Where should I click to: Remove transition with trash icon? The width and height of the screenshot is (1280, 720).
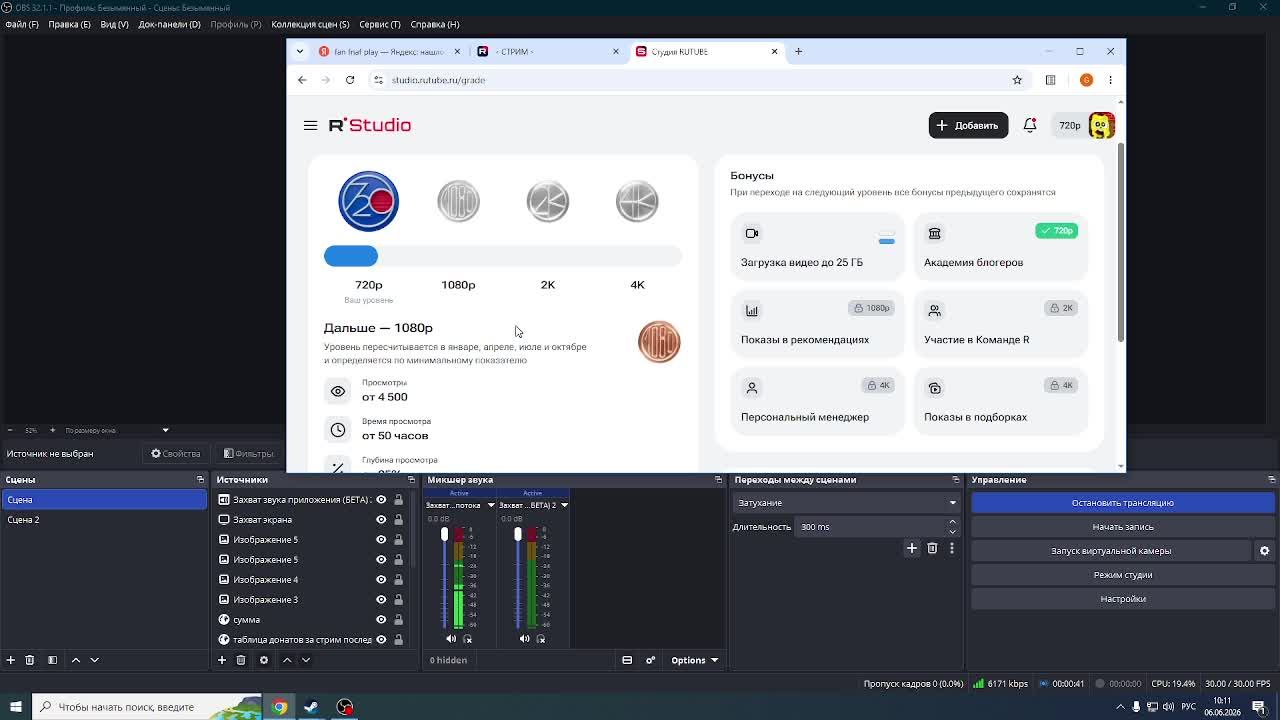[932, 548]
